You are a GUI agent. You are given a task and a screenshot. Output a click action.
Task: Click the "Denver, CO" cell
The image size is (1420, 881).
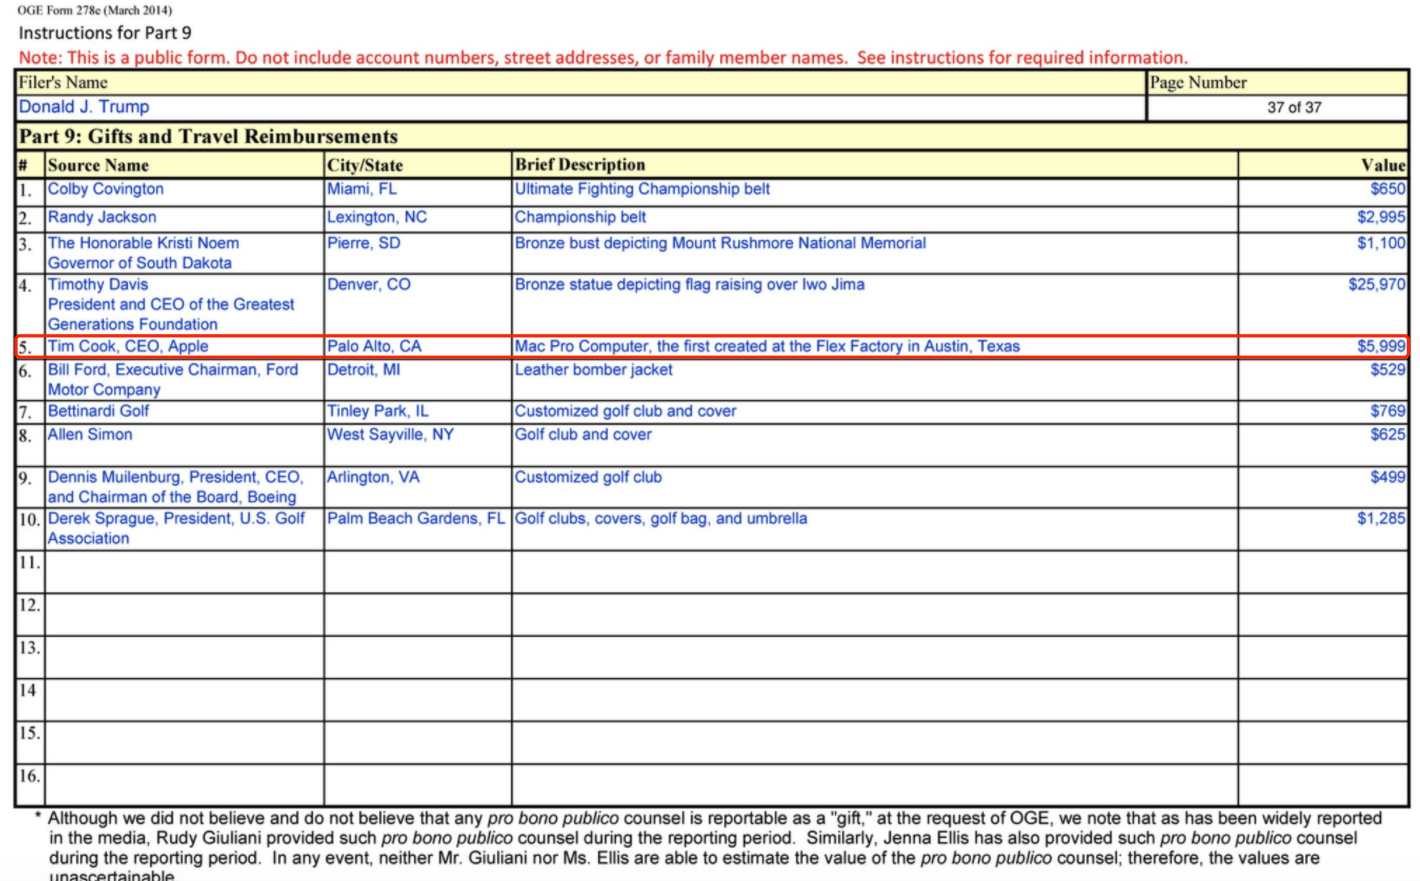click(369, 284)
